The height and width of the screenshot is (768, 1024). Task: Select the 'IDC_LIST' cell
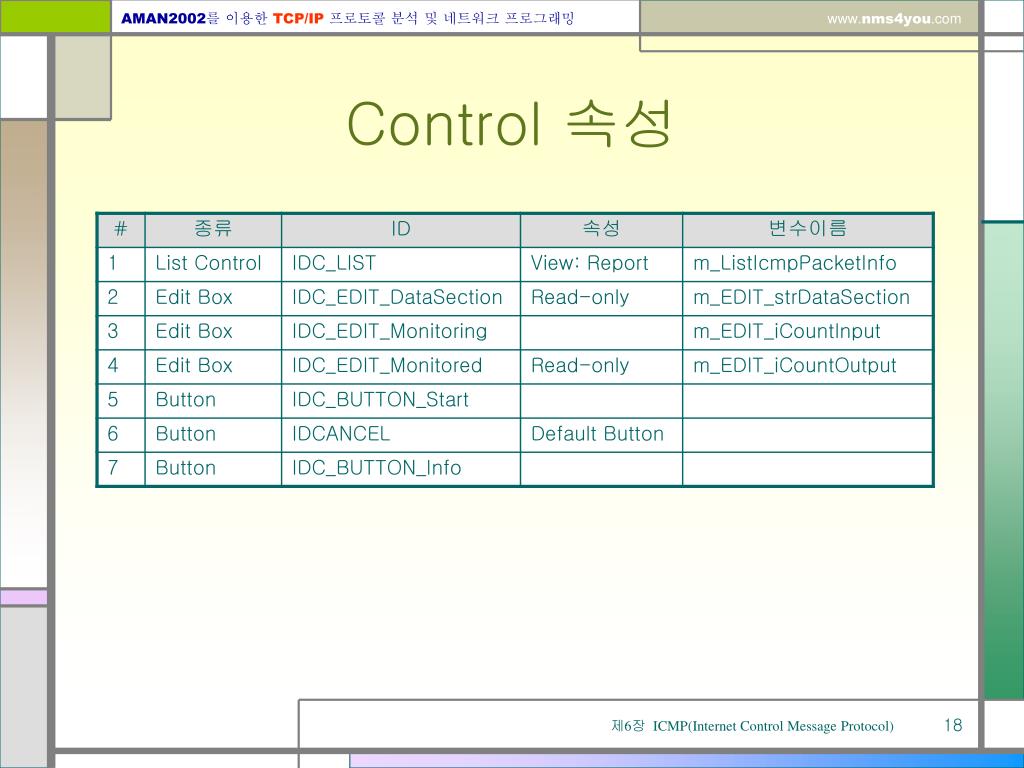[400, 263]
